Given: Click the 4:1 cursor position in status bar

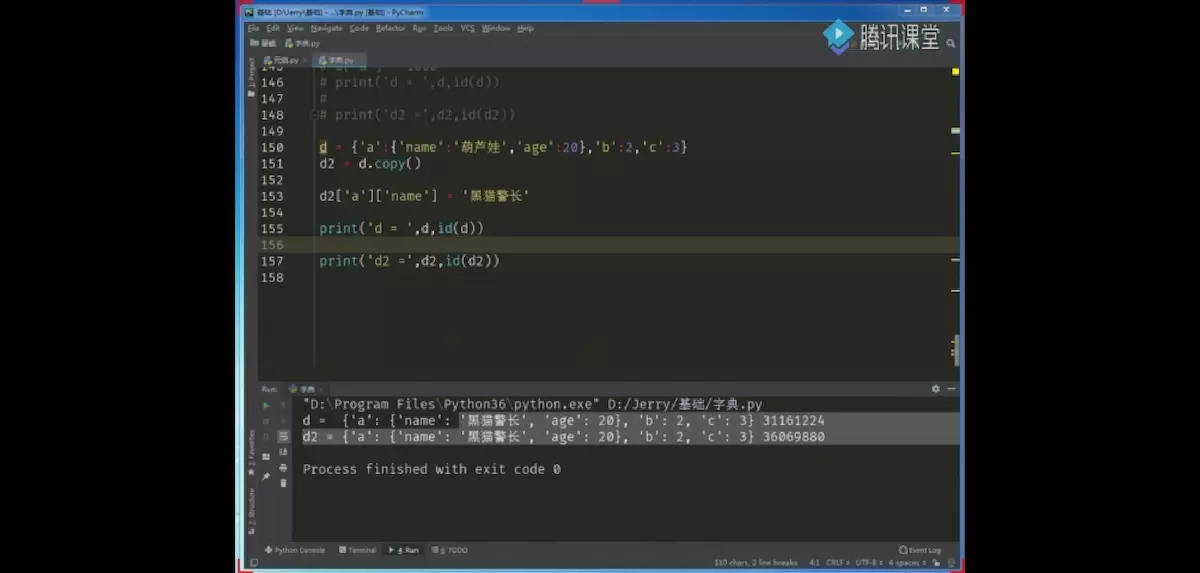Looking at the screenshot, I should pos(814,563).
